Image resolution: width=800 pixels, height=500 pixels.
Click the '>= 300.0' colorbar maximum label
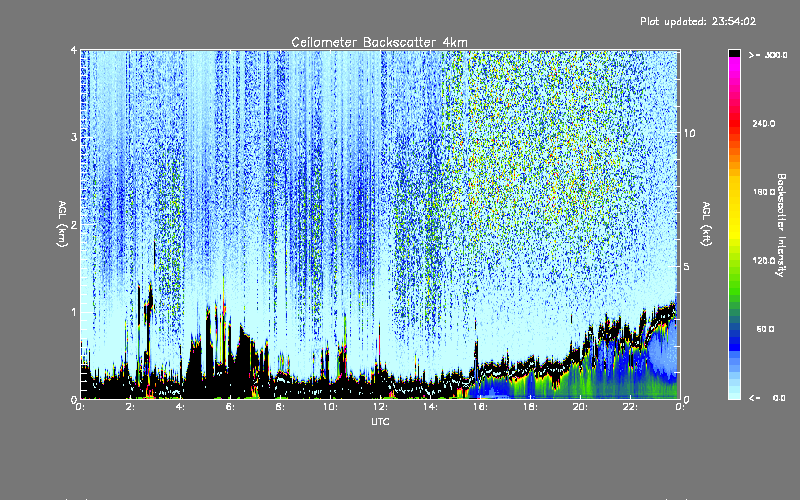(768, 55)
